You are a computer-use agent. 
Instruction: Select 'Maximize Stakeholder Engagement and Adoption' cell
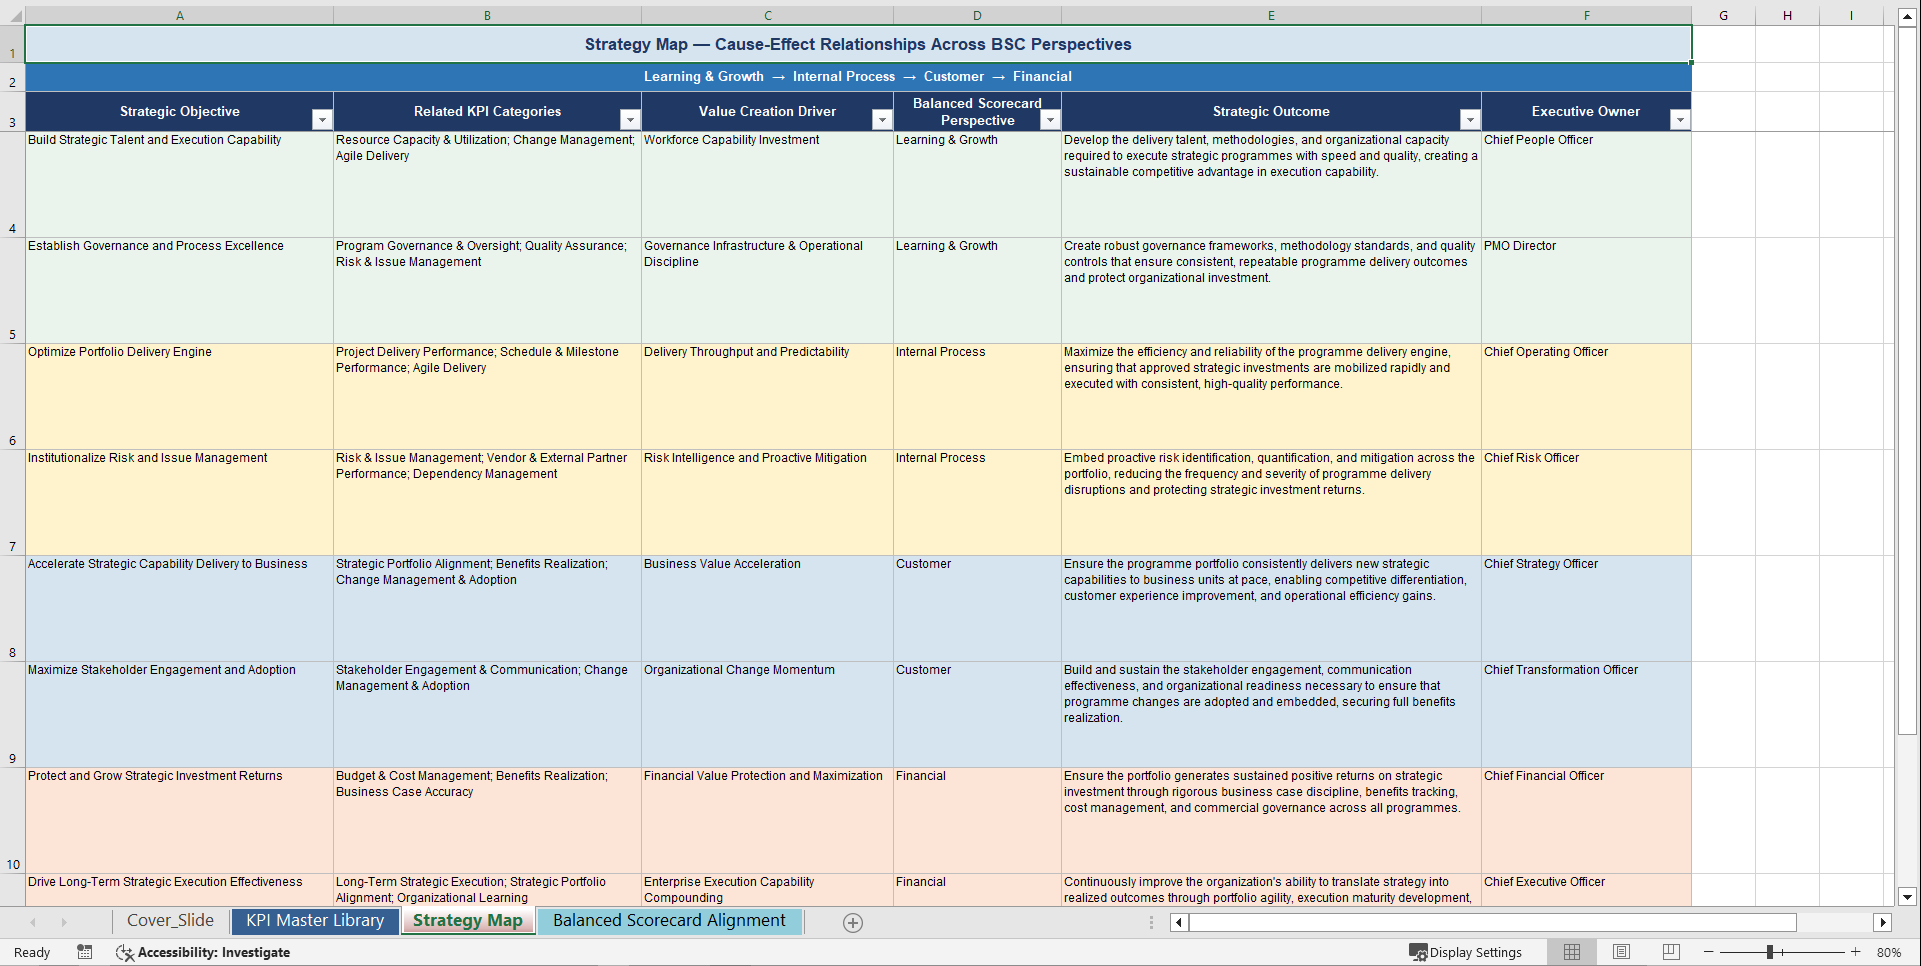(180, 715)
